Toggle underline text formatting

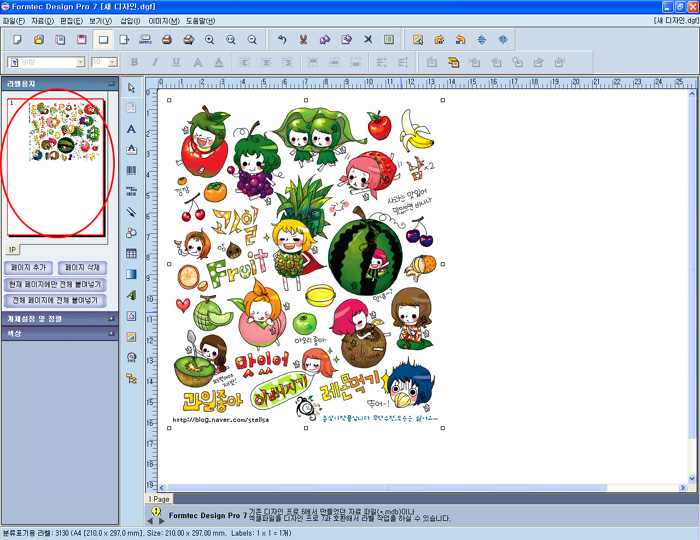tap(176, 62)
